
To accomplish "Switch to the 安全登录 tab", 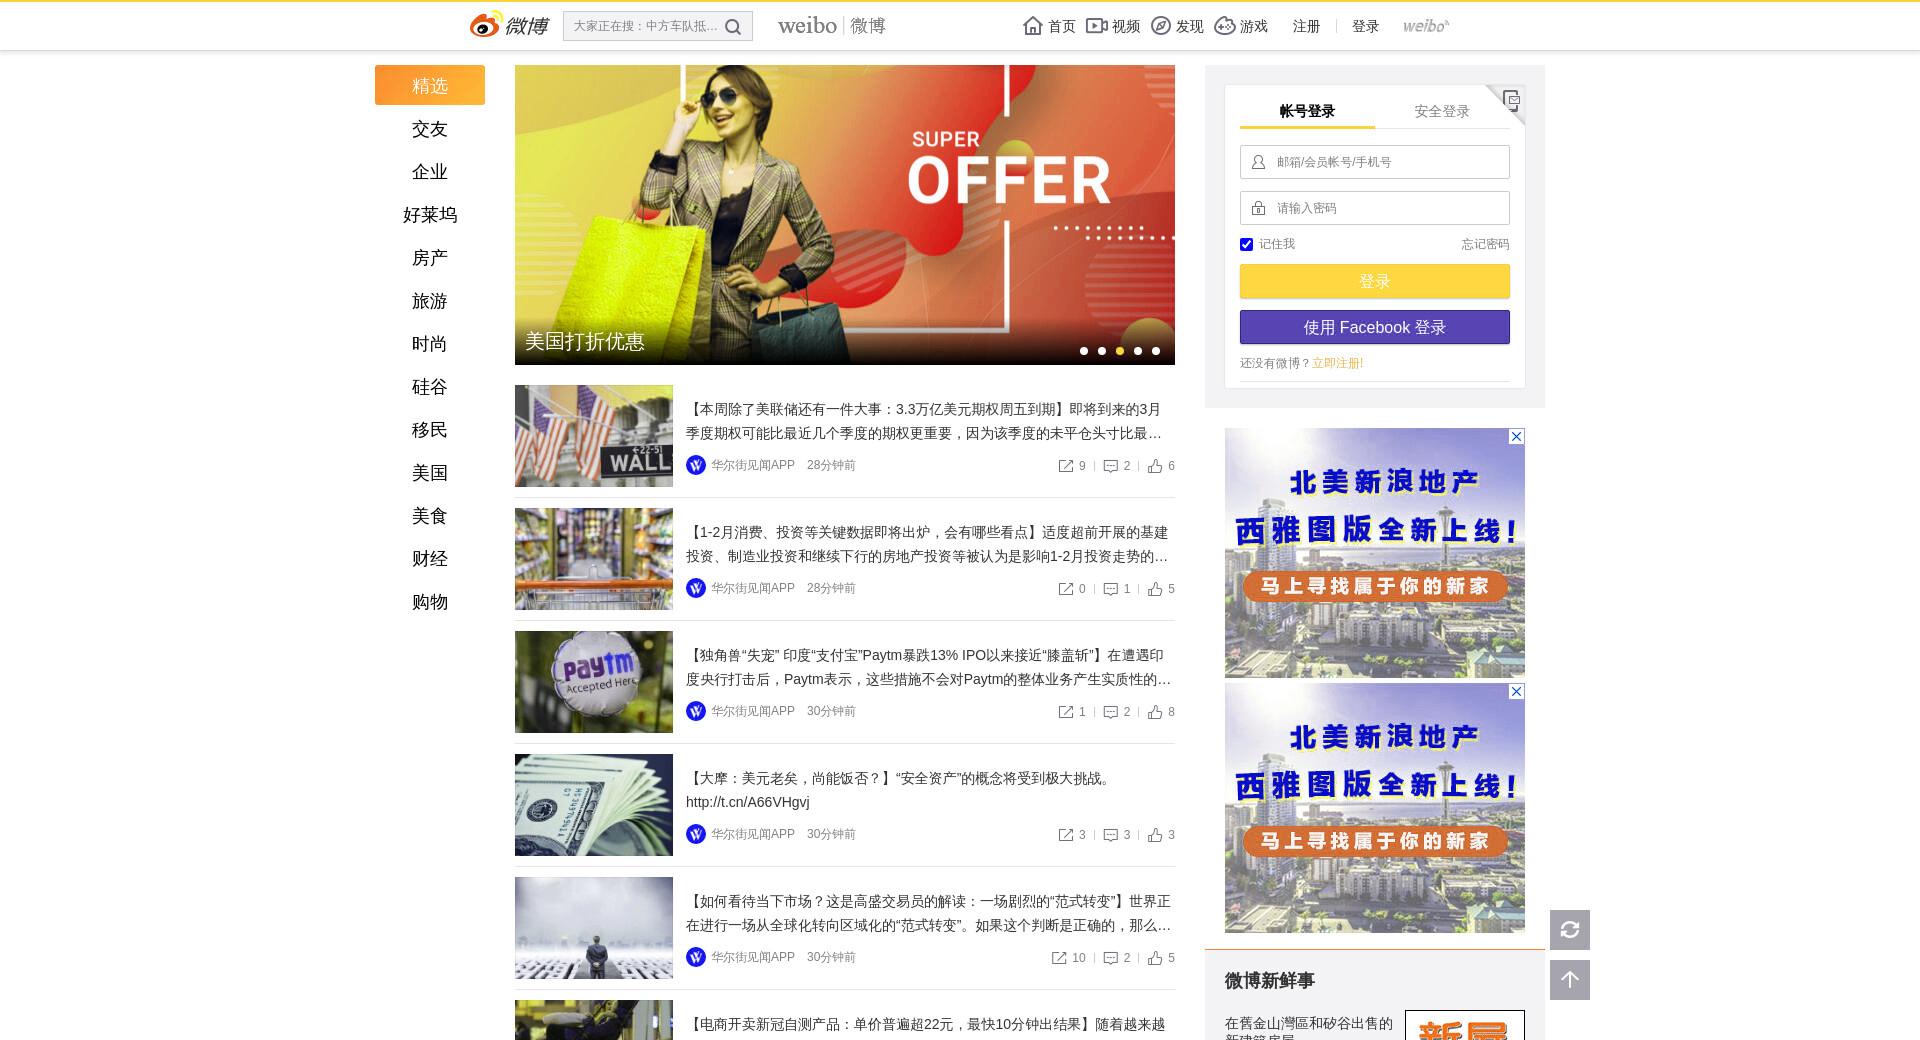I will coord(1442,111).
